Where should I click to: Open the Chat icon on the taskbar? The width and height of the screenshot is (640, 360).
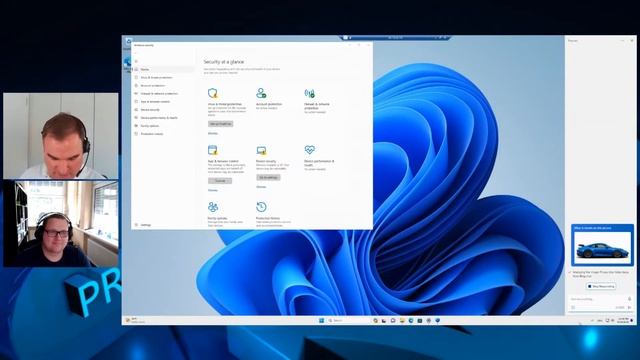click(393, 320)
